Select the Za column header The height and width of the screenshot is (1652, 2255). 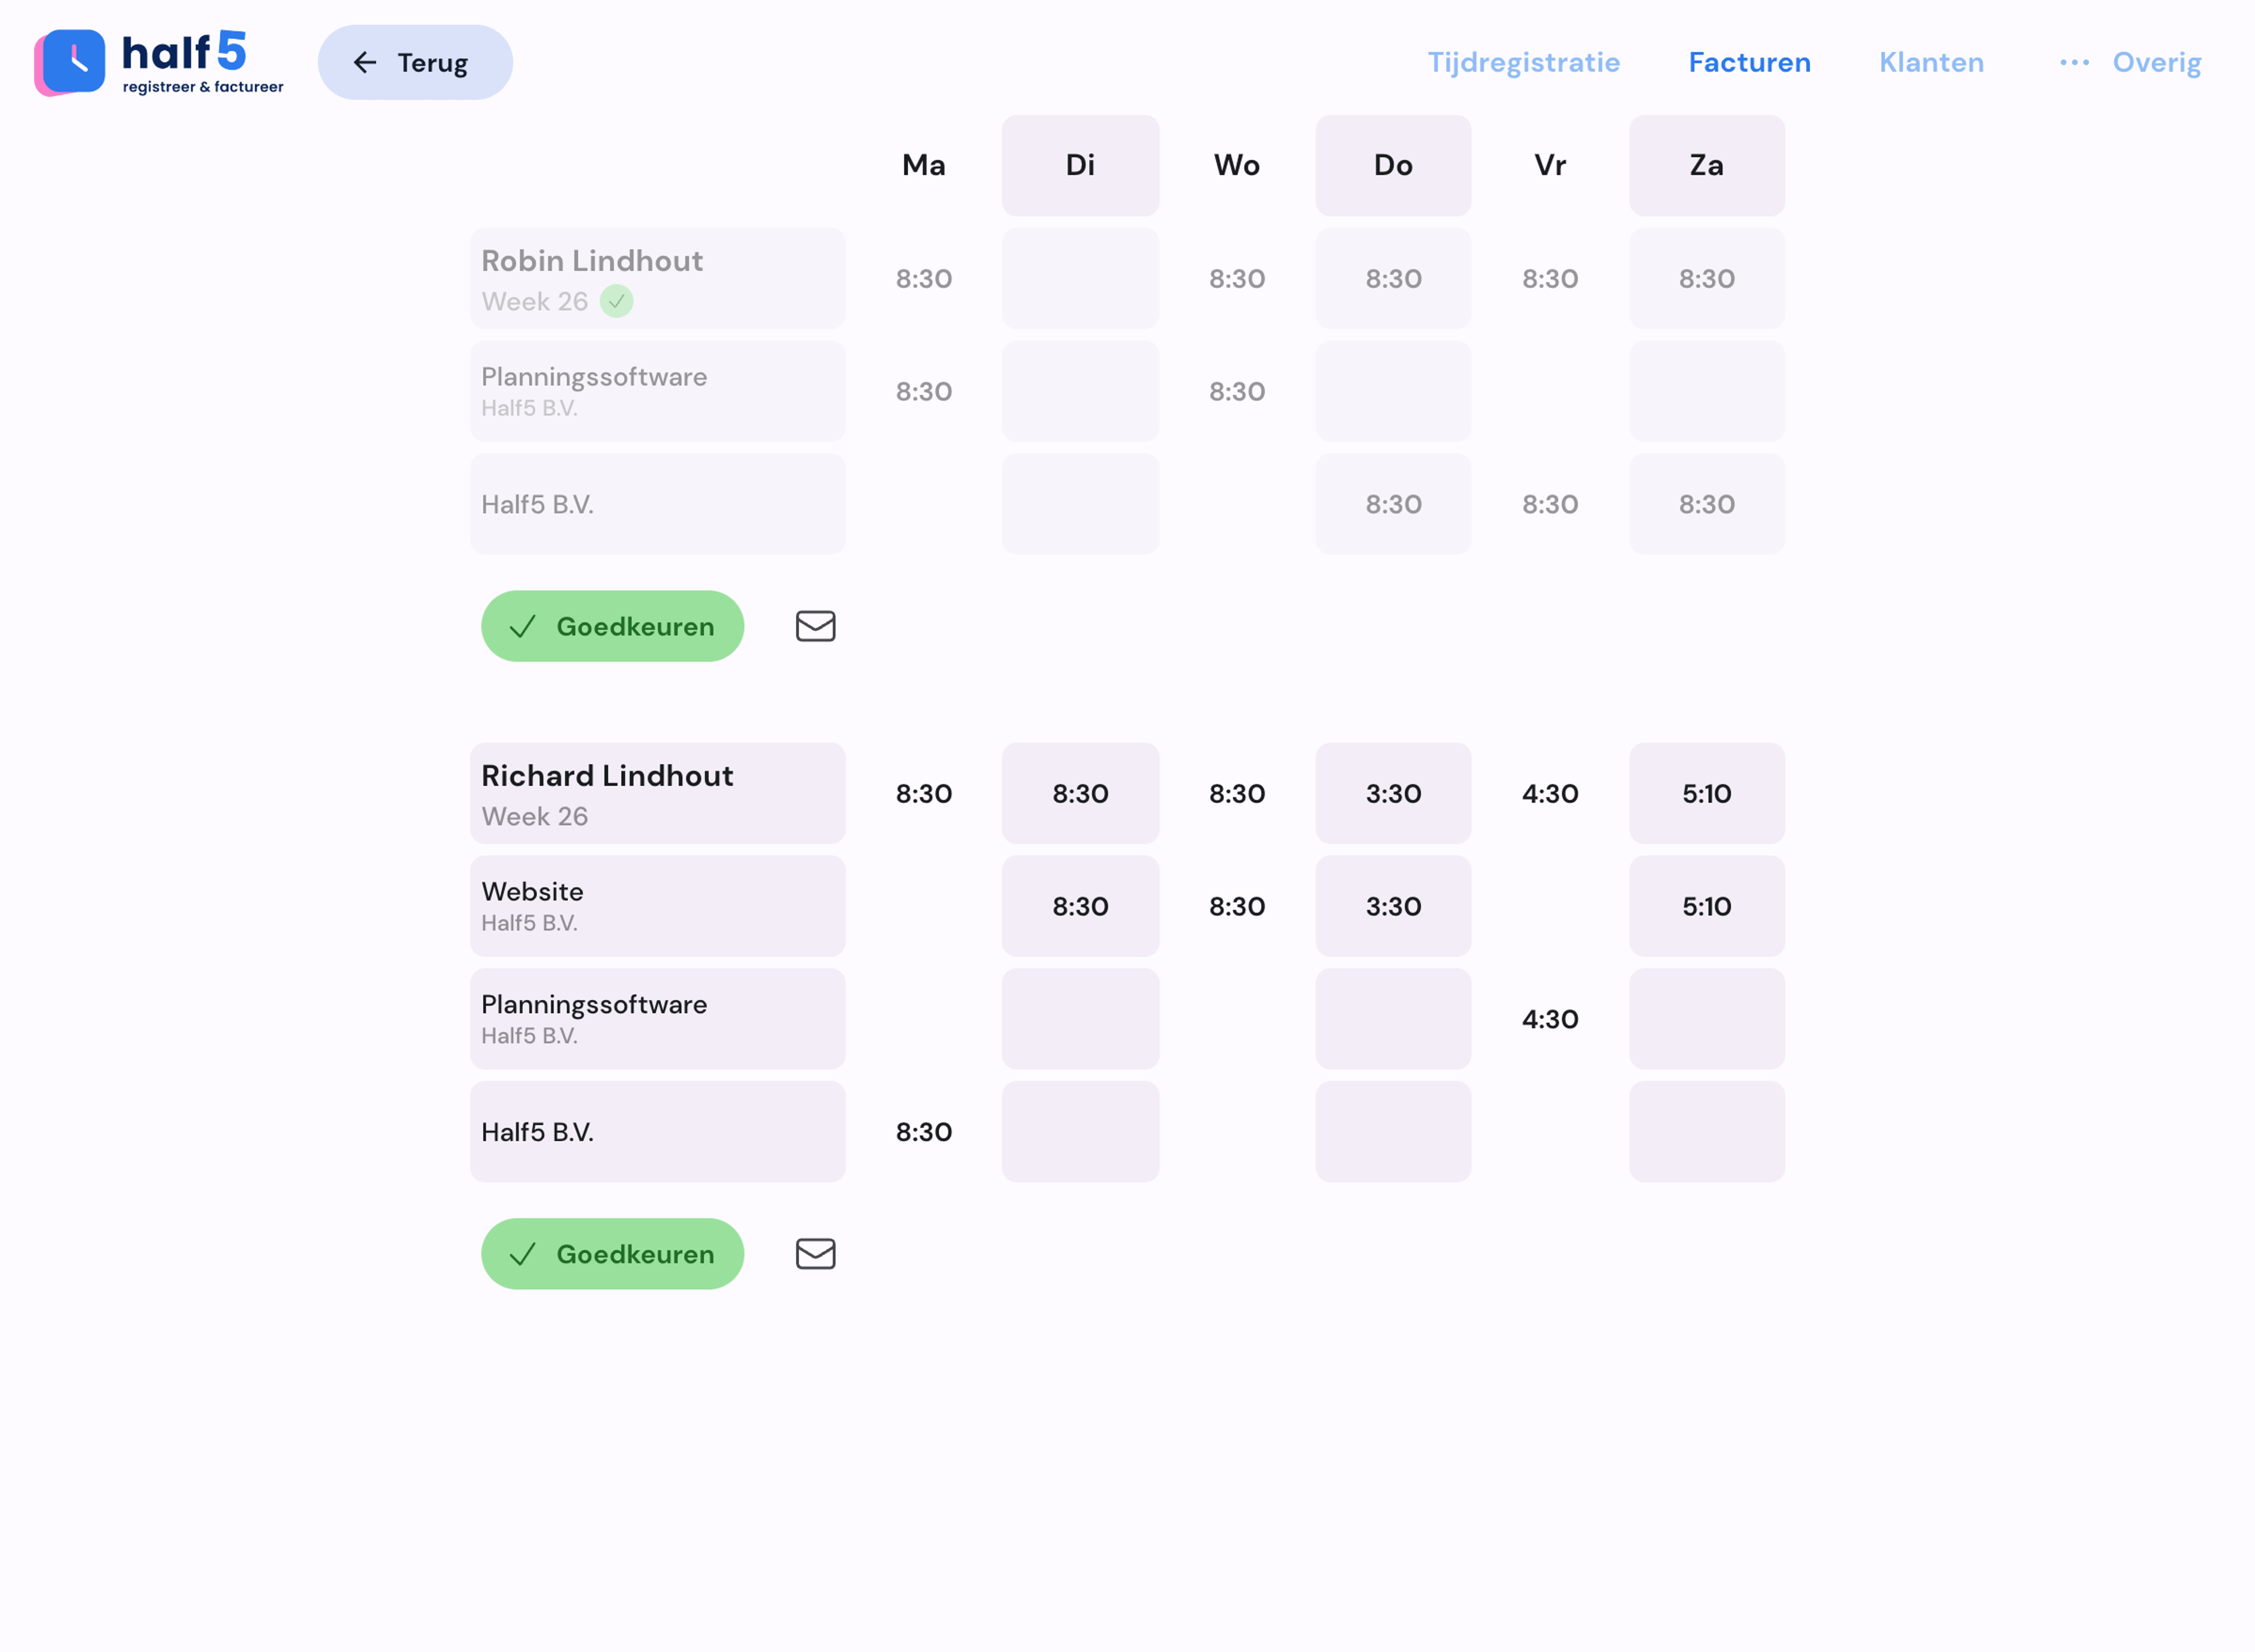(x=1706, y=165)
